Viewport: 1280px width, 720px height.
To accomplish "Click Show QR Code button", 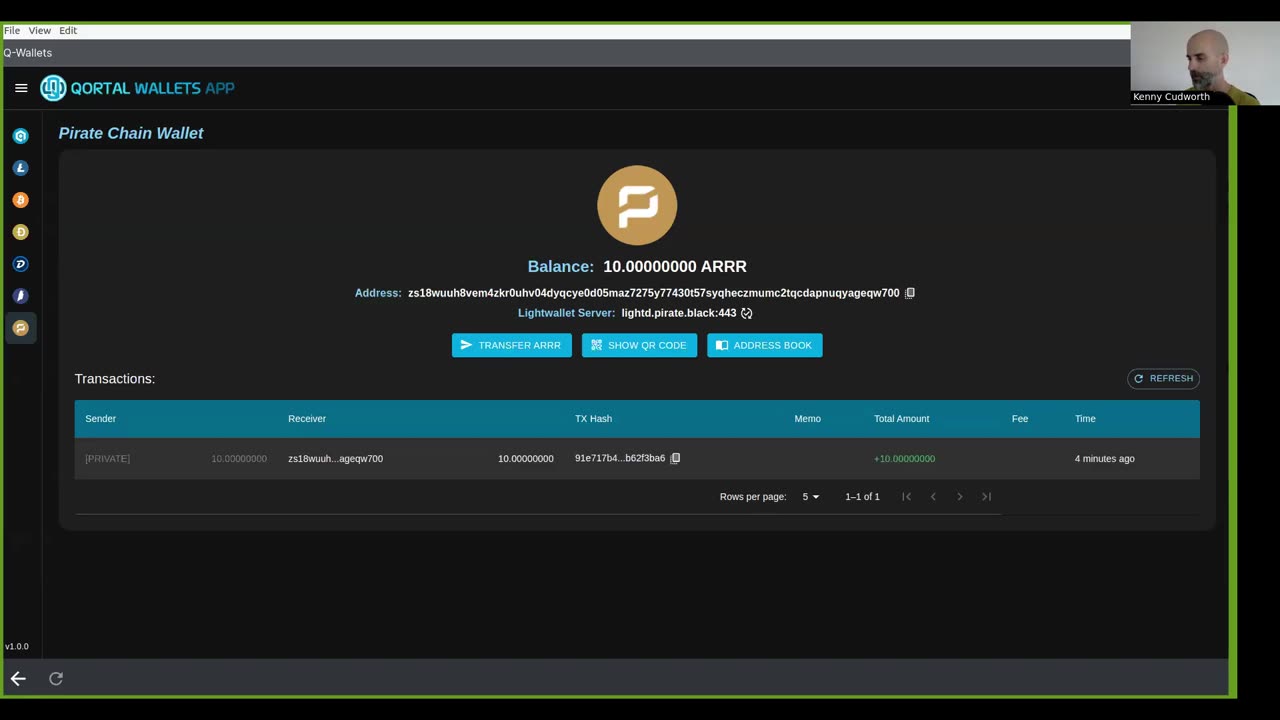I will coord(640,345).
